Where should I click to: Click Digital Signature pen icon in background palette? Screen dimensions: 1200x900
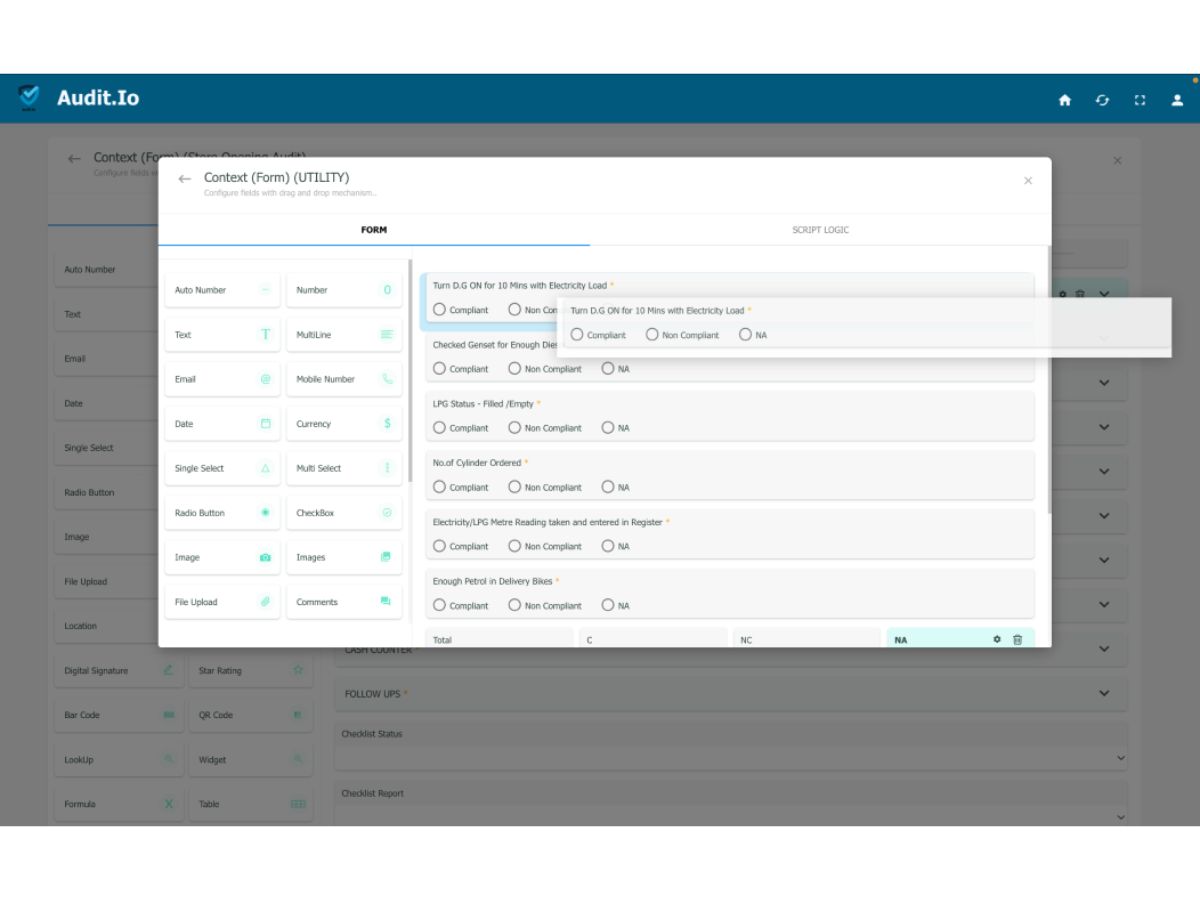168,670
